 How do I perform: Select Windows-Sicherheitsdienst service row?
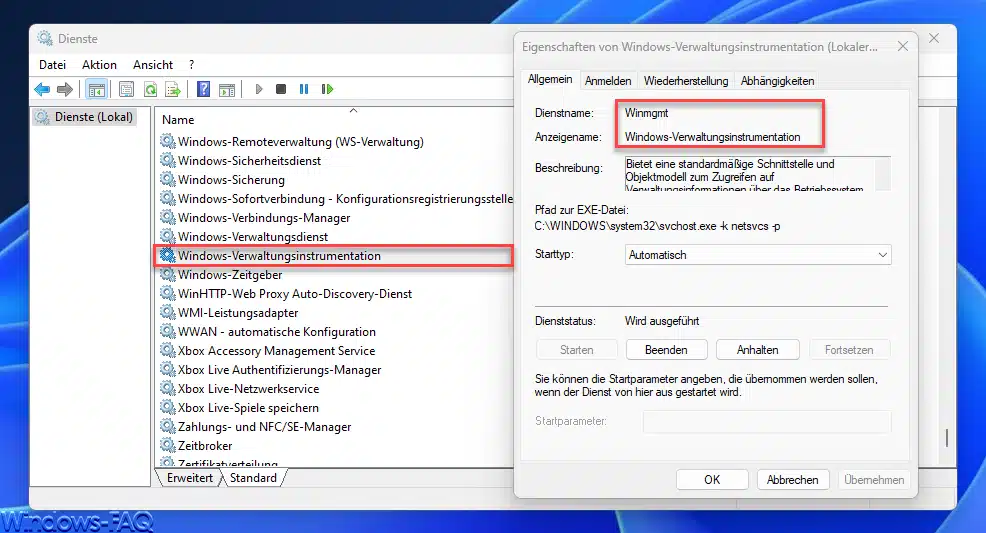pyautogui.click(x=249, y=161)
